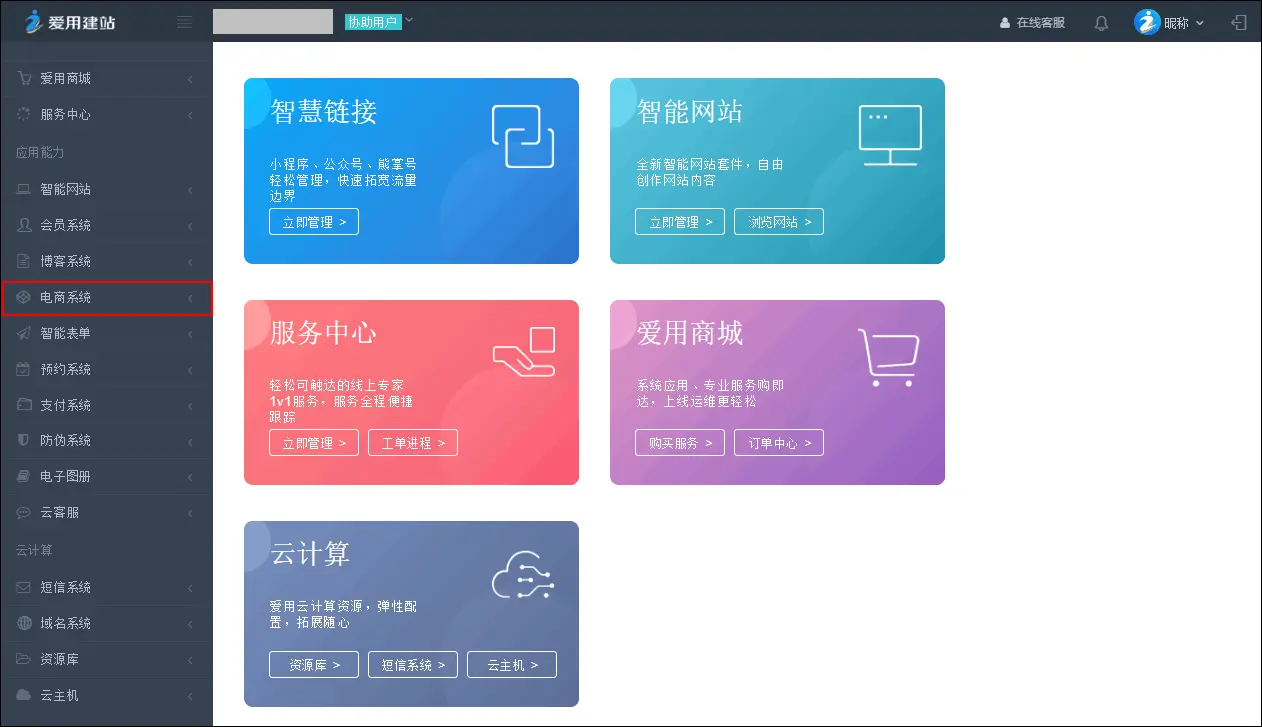
Task: Click the 爱用建站 logo
Action: click(70, 21)
